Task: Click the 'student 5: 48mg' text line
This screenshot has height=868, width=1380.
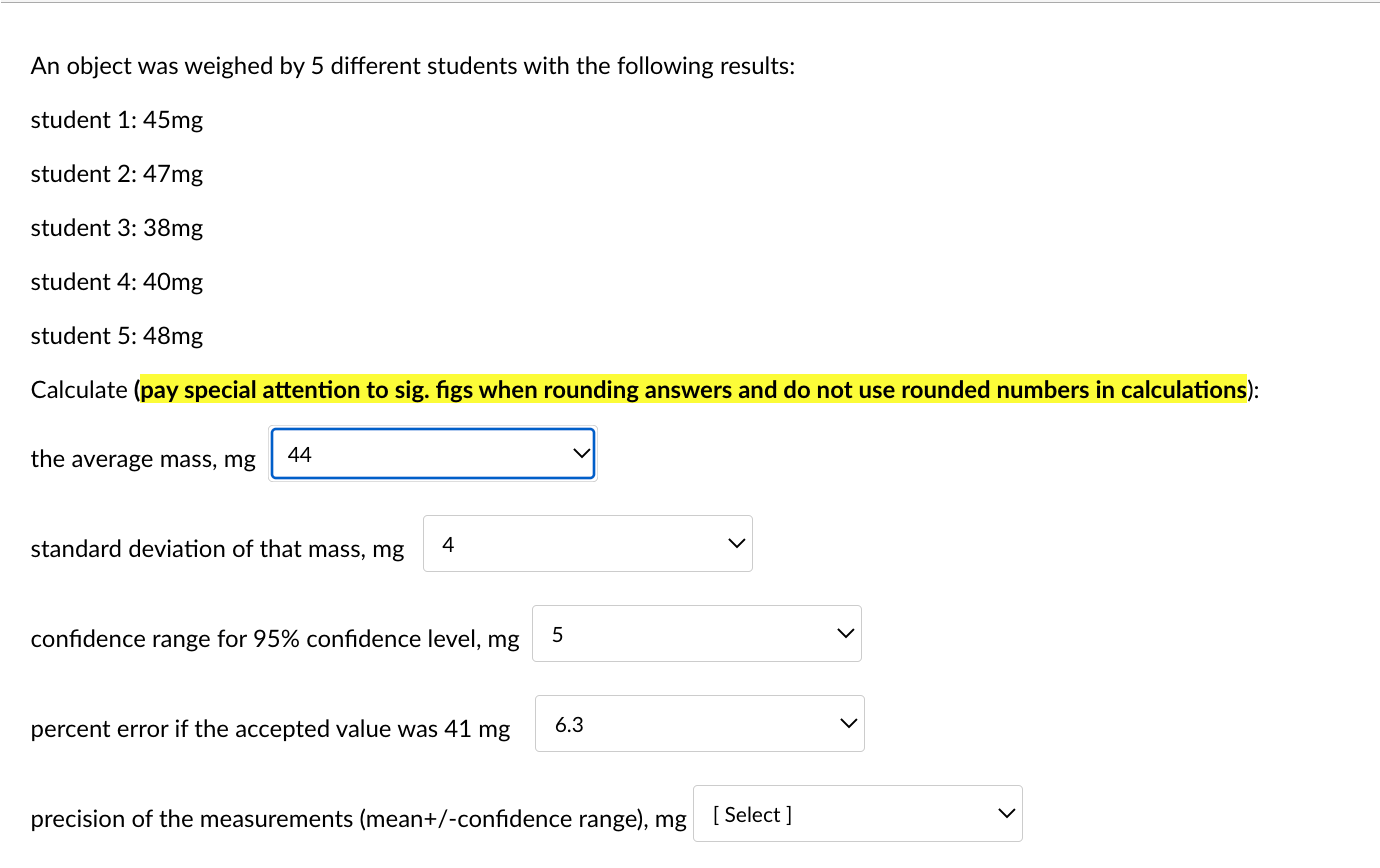Action: point(117,336)
